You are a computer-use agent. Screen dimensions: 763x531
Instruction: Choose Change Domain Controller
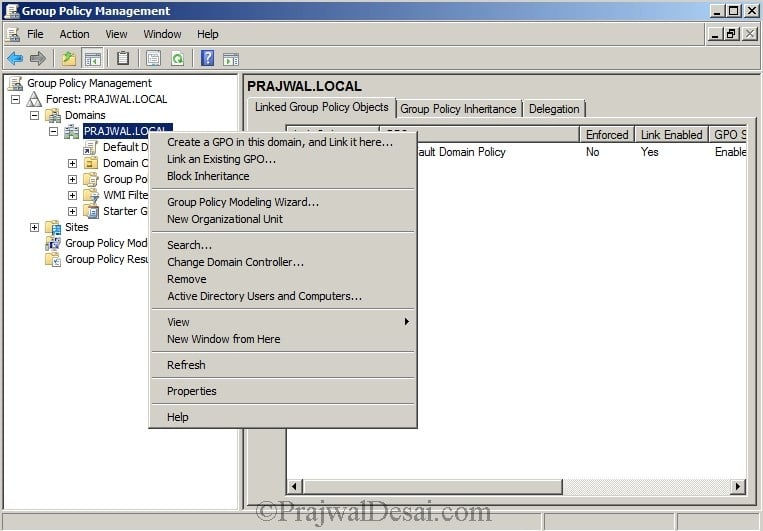283,262
